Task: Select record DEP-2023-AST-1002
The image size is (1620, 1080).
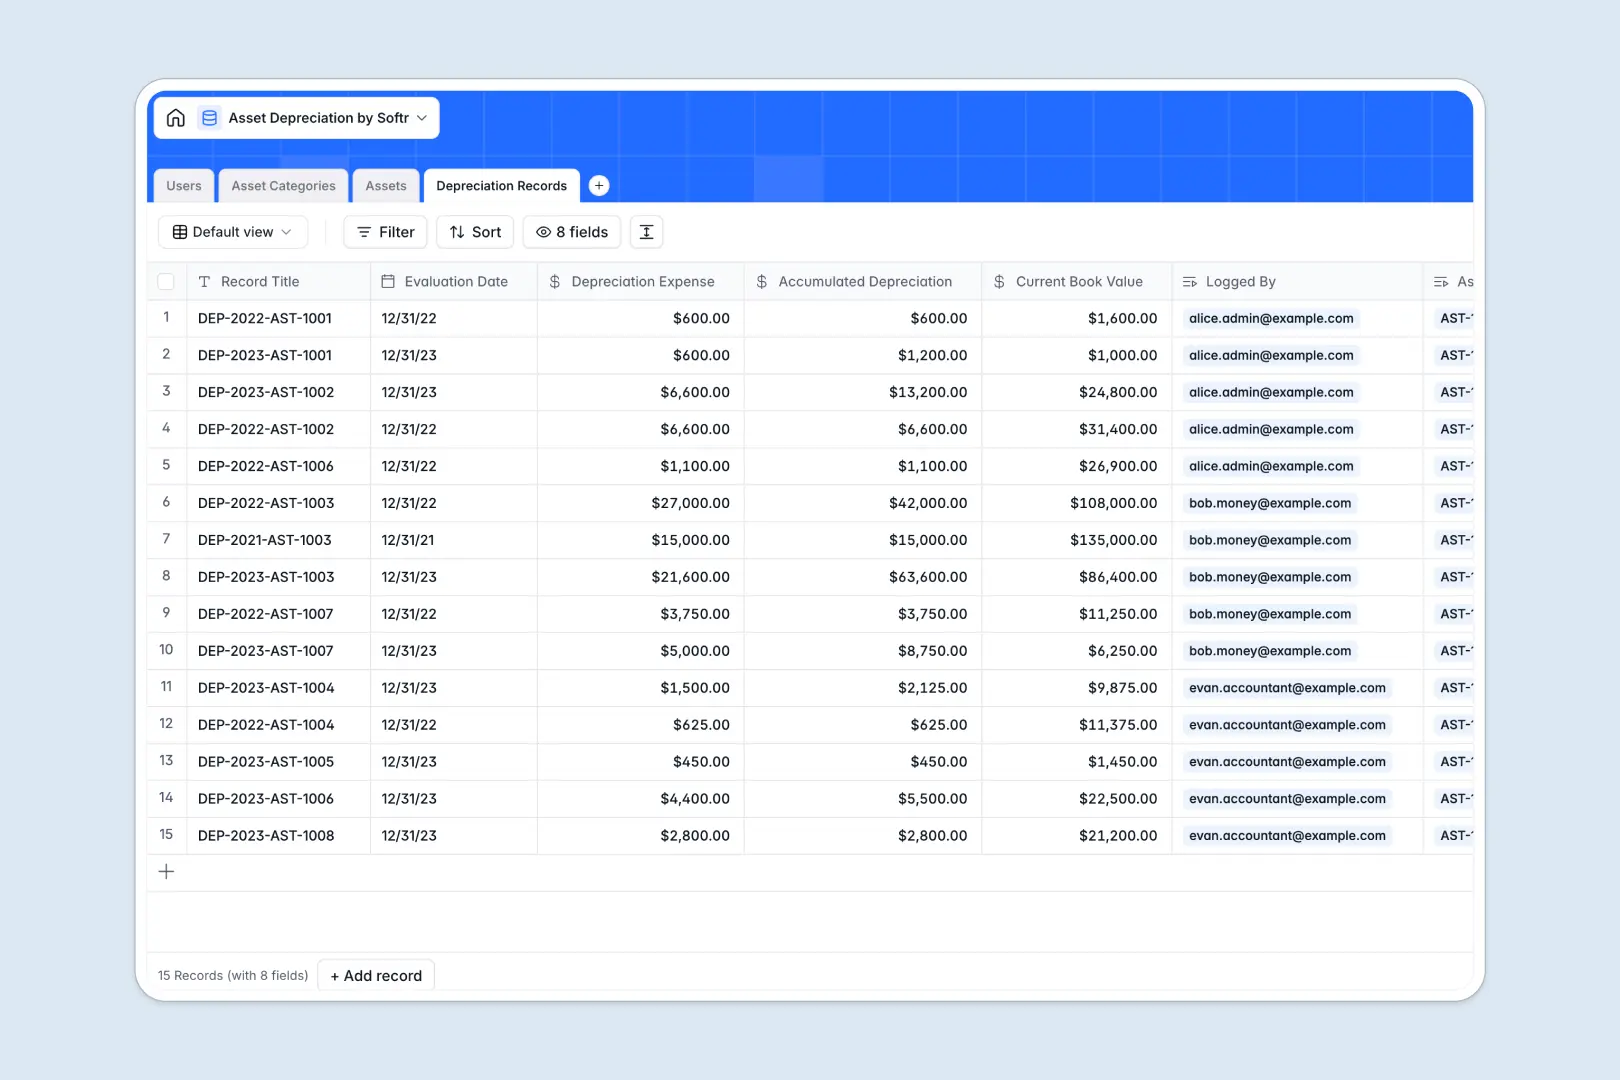Action: tap(266, 393)
